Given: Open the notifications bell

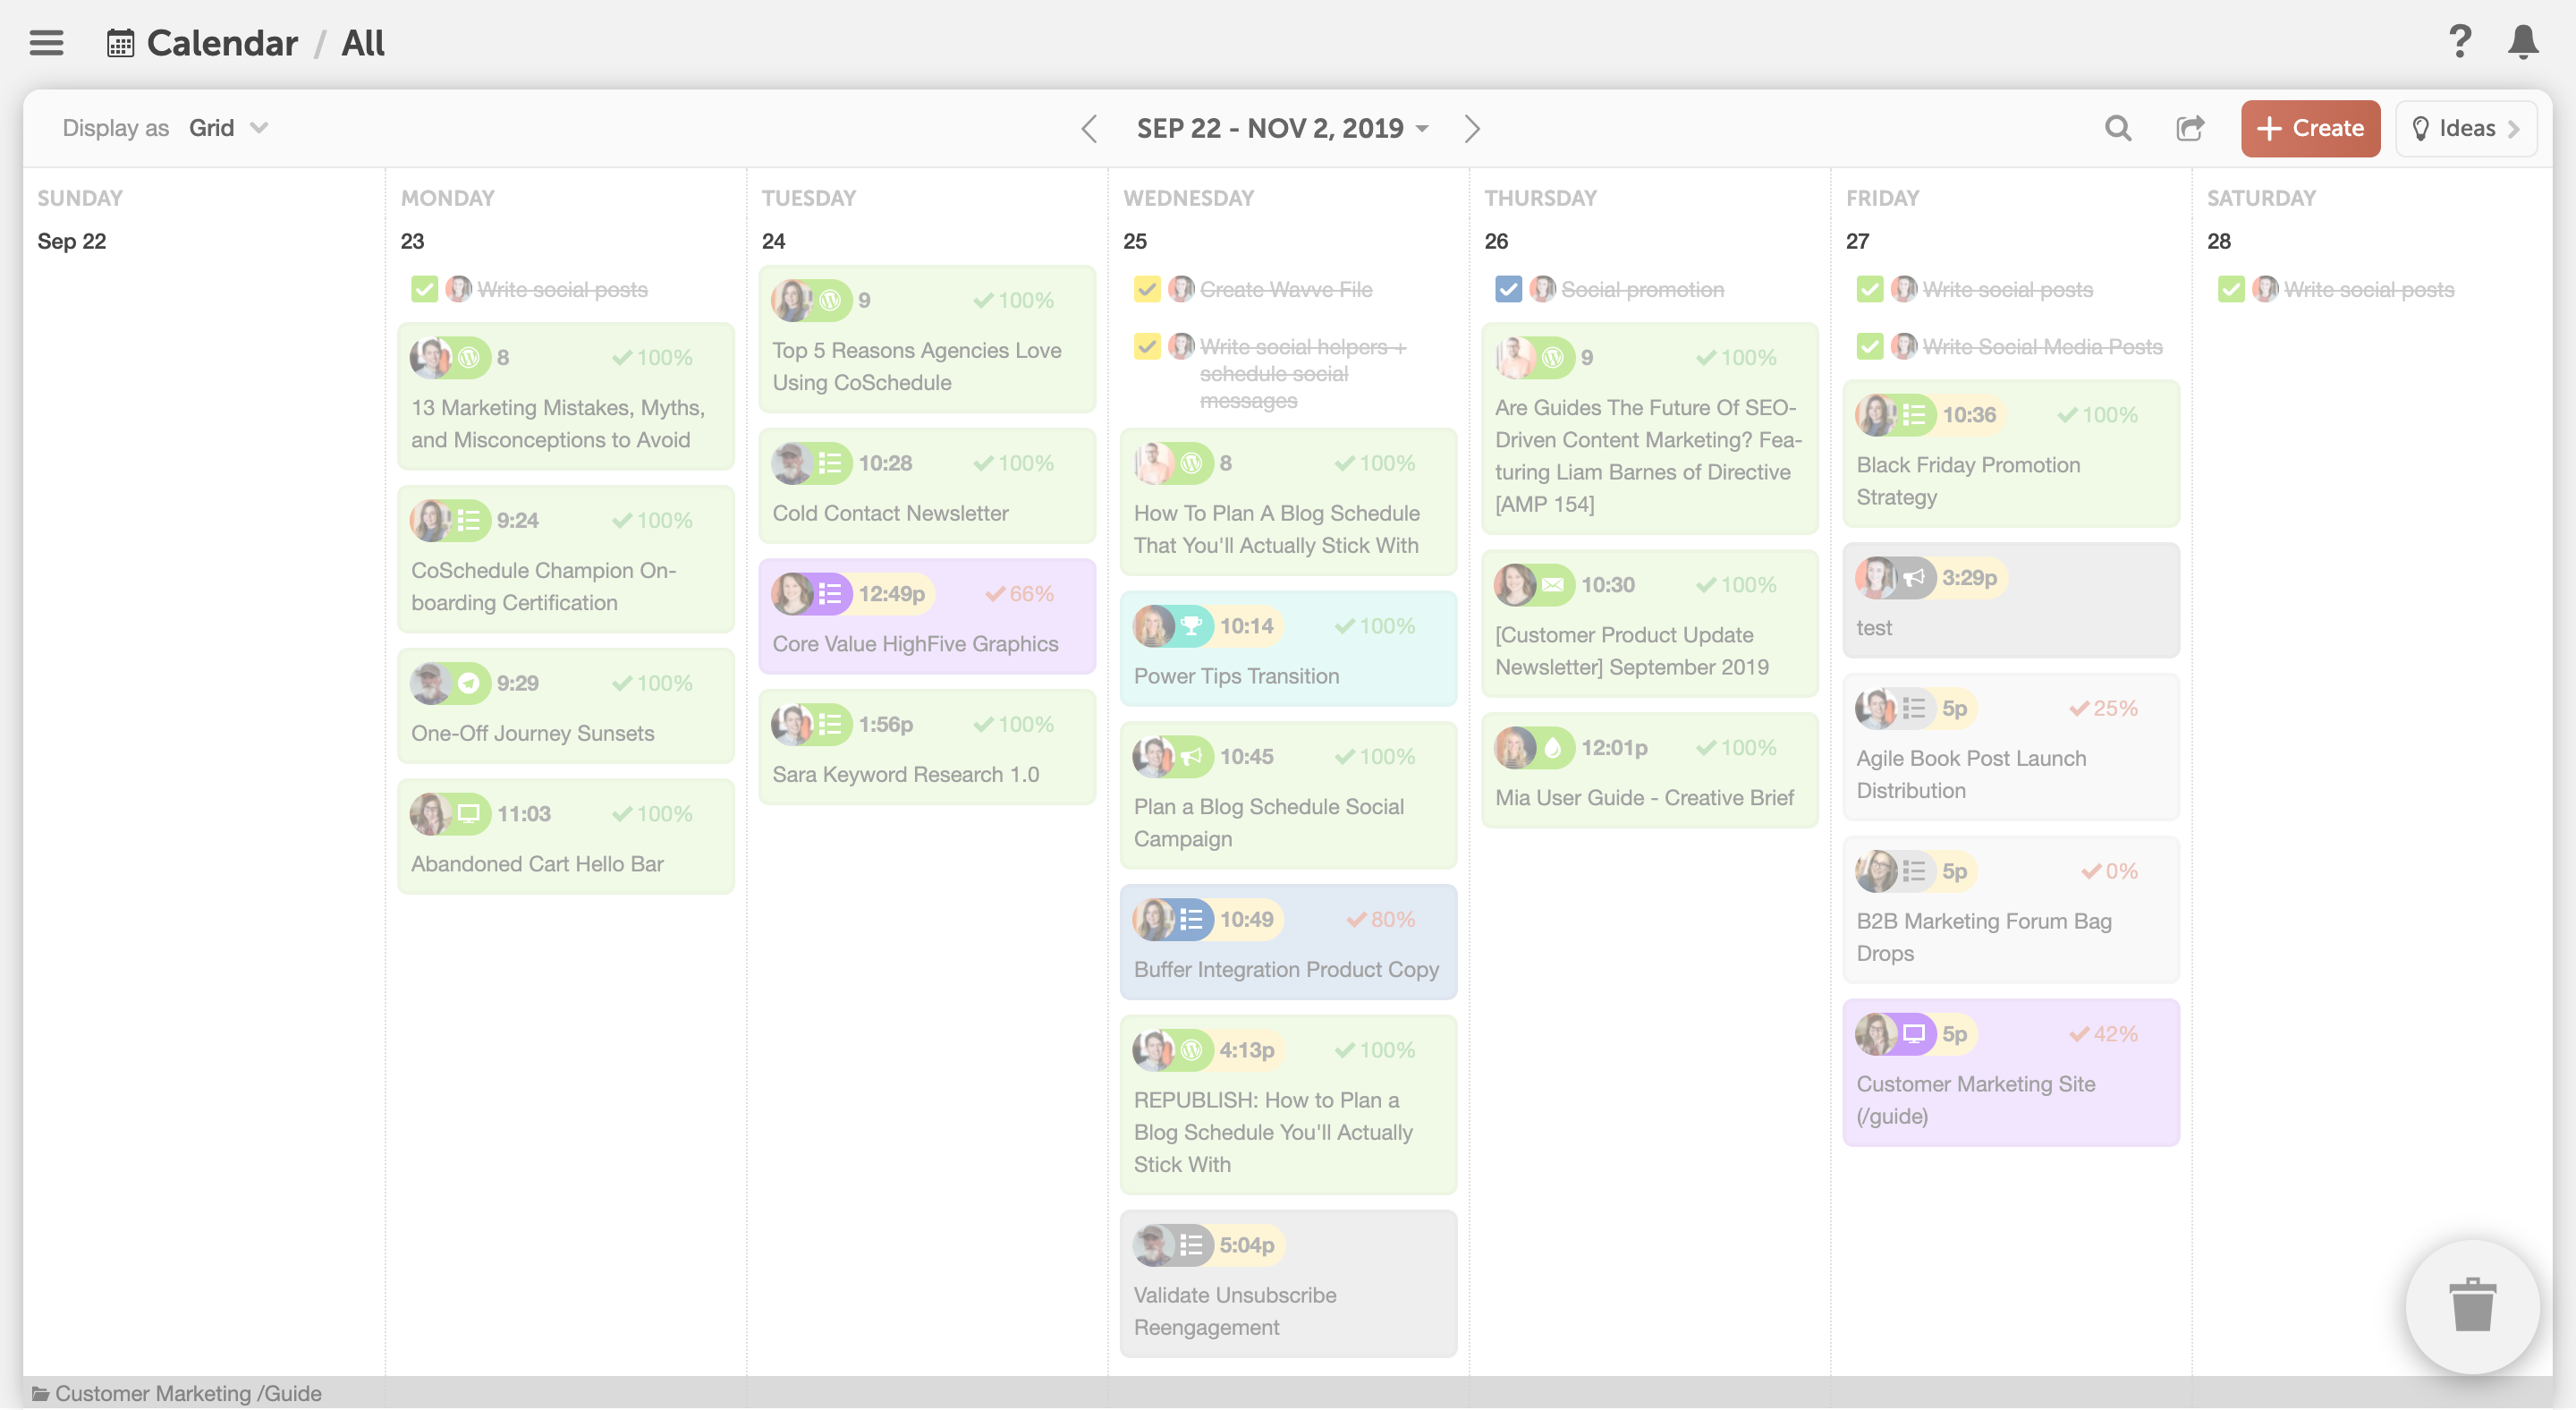Looking at the screenshot, I should coord(2522,42).
